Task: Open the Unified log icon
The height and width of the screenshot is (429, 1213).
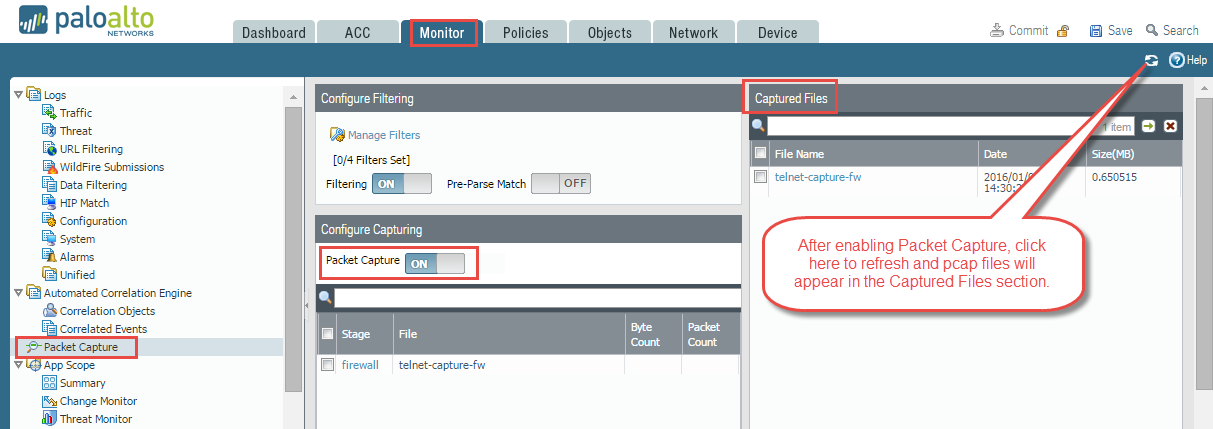Action: (x=49, y=275)
